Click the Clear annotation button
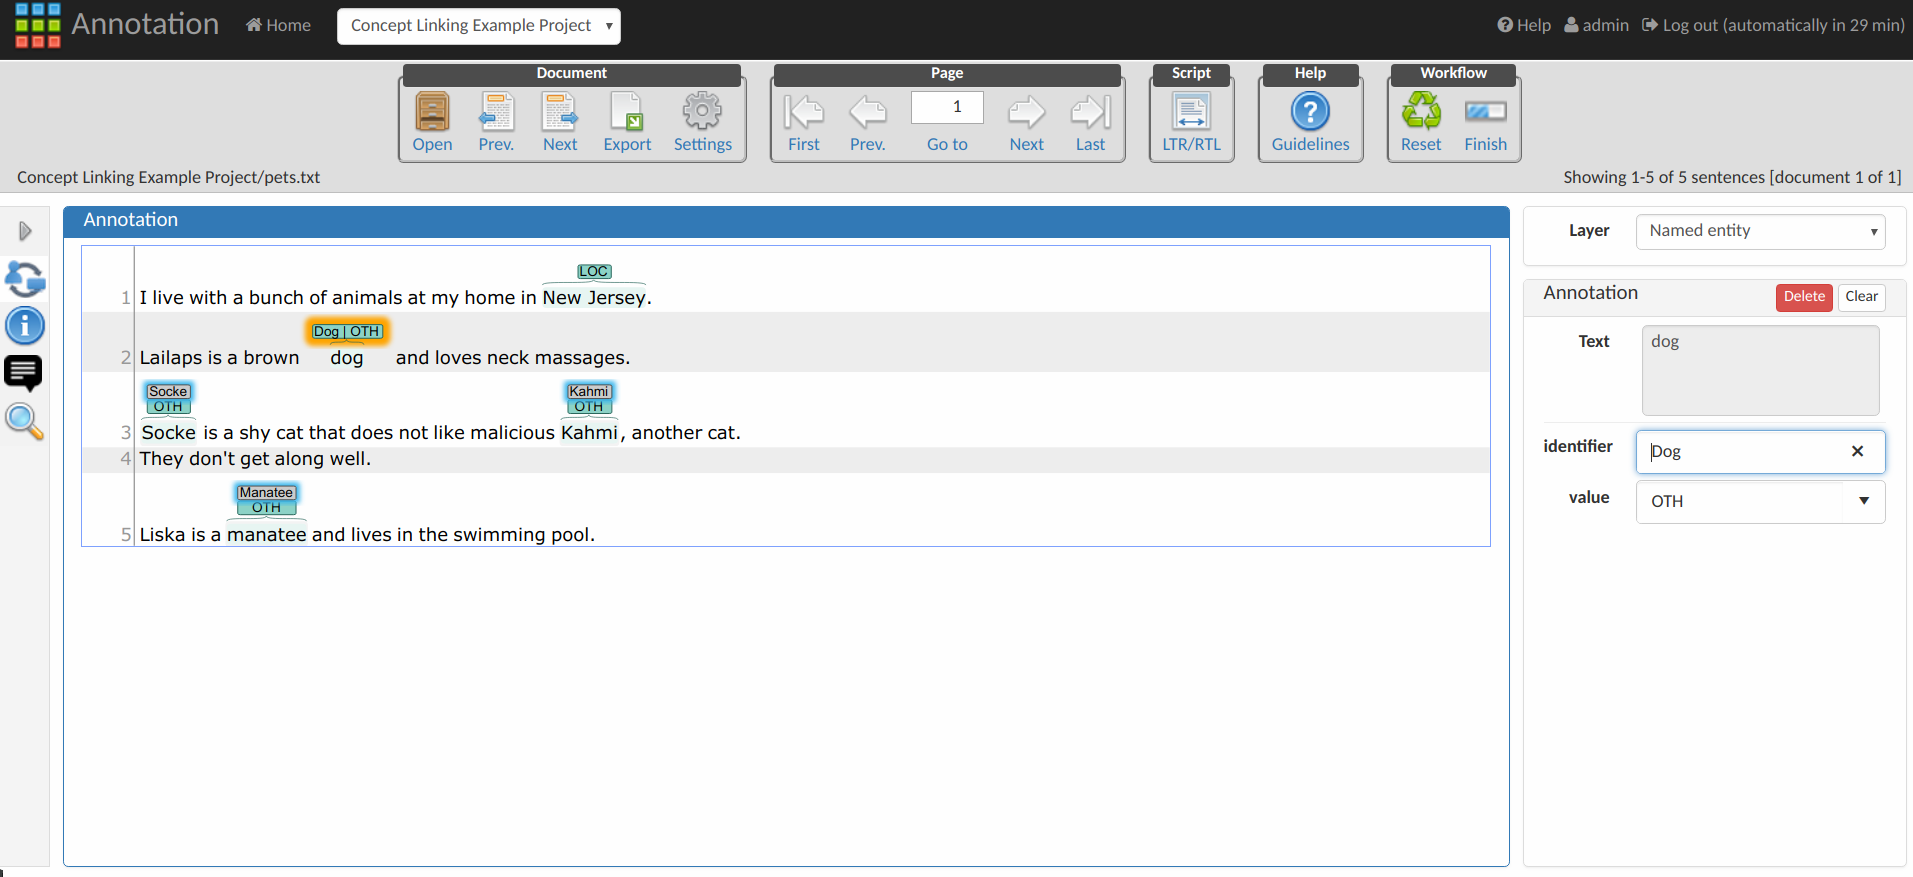Screen dimensions: 1913x877 tap(1861, 296)
